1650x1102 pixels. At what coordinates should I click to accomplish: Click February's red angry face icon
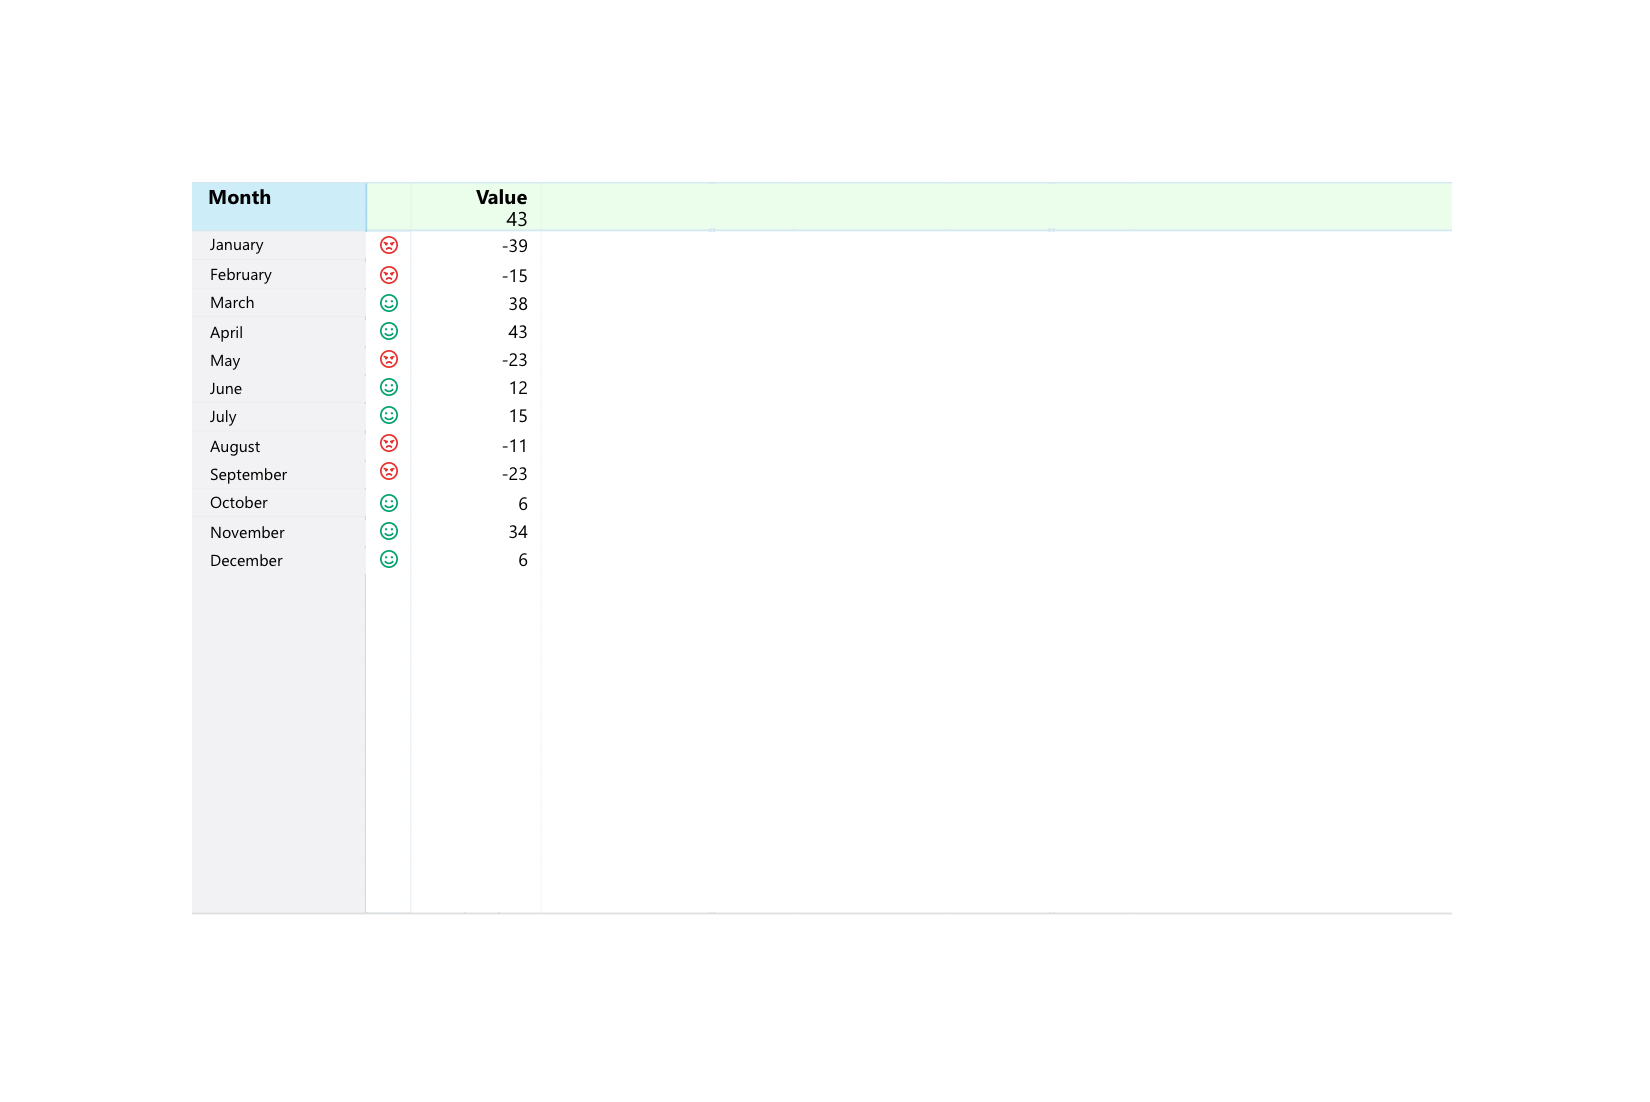388,274
